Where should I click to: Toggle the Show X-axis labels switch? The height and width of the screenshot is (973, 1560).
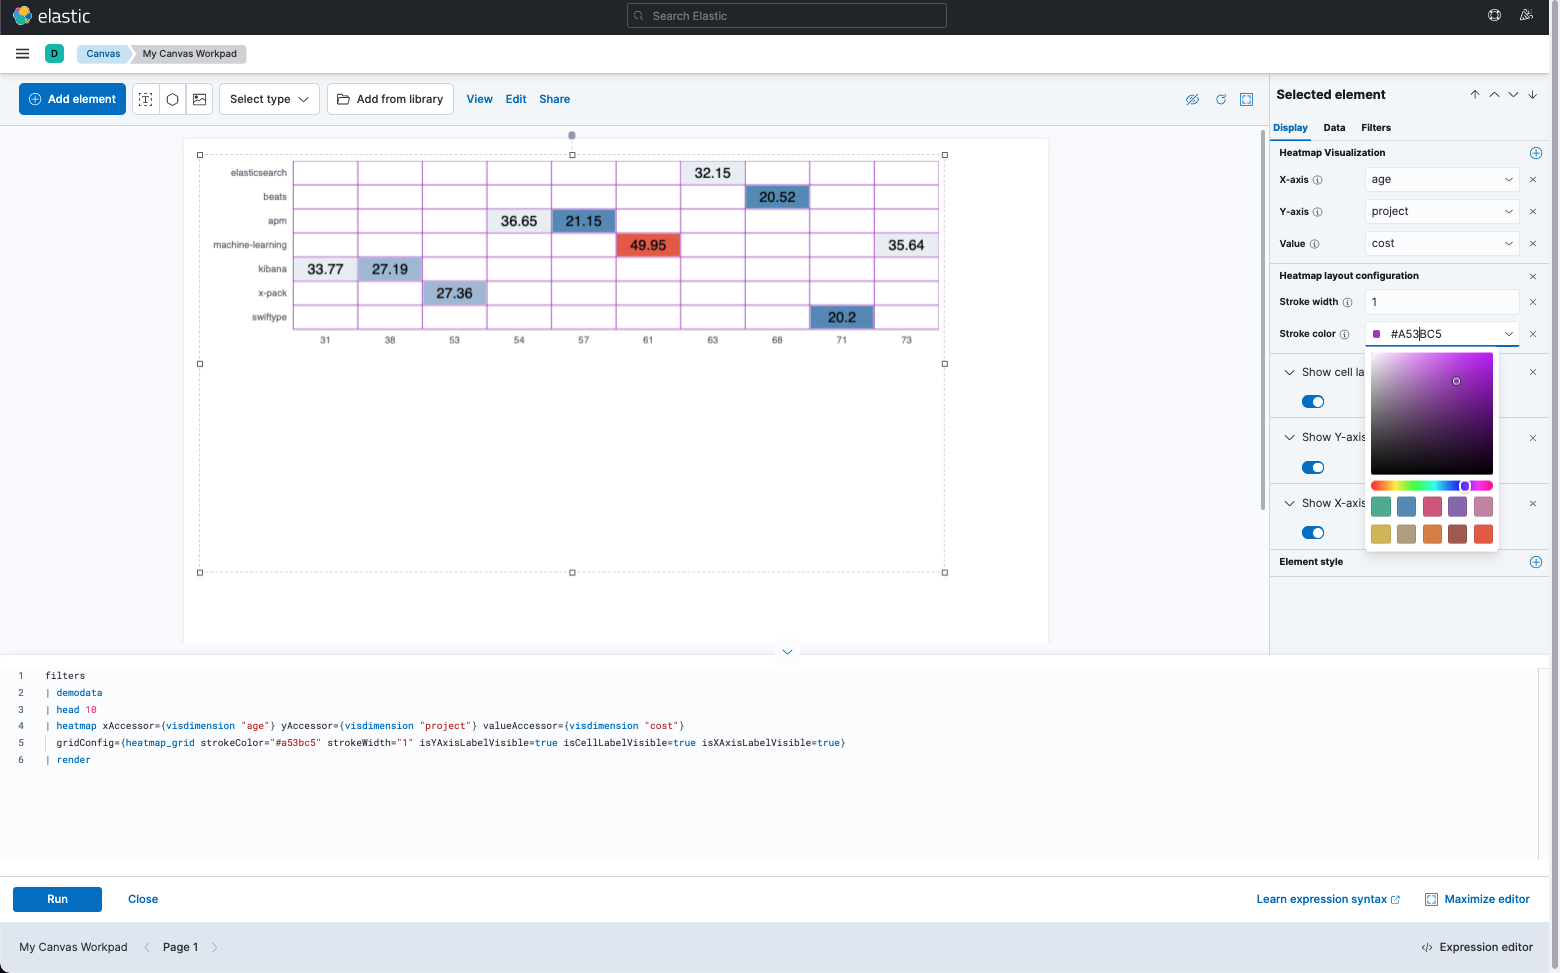1313,533
